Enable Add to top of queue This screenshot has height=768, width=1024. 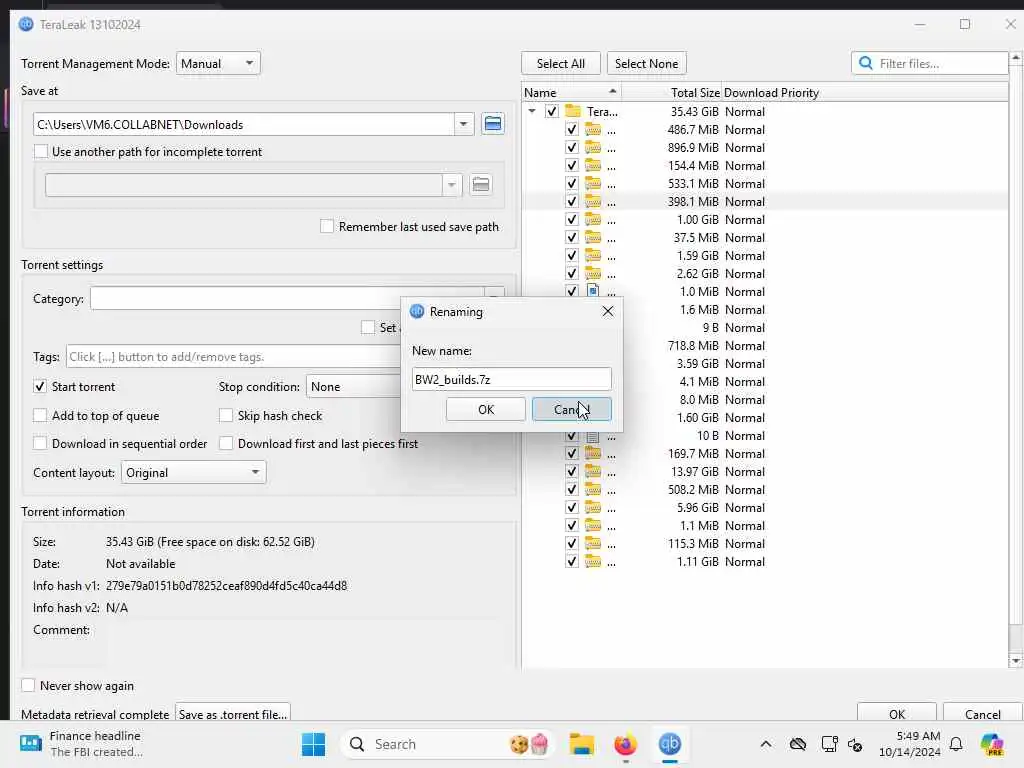[x=40, y=415]
